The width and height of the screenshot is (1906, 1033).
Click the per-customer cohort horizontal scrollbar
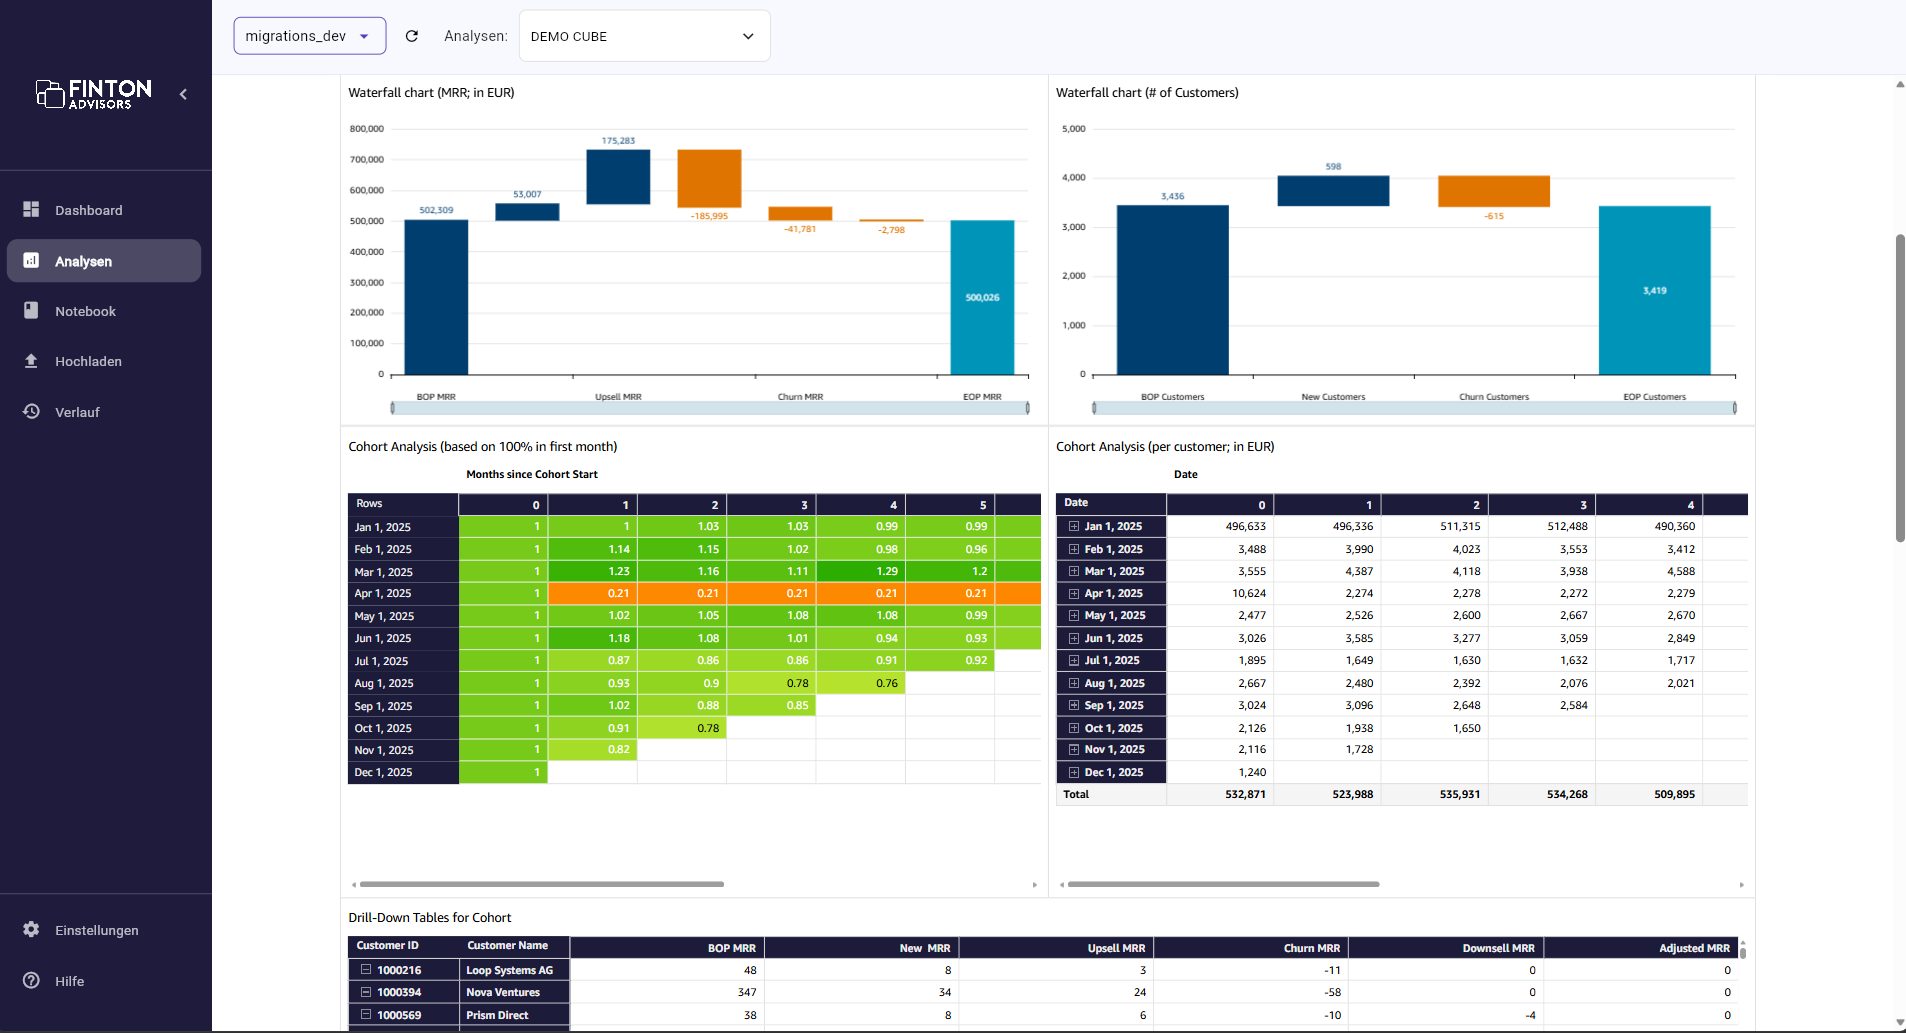click(x=1223, y=884)
